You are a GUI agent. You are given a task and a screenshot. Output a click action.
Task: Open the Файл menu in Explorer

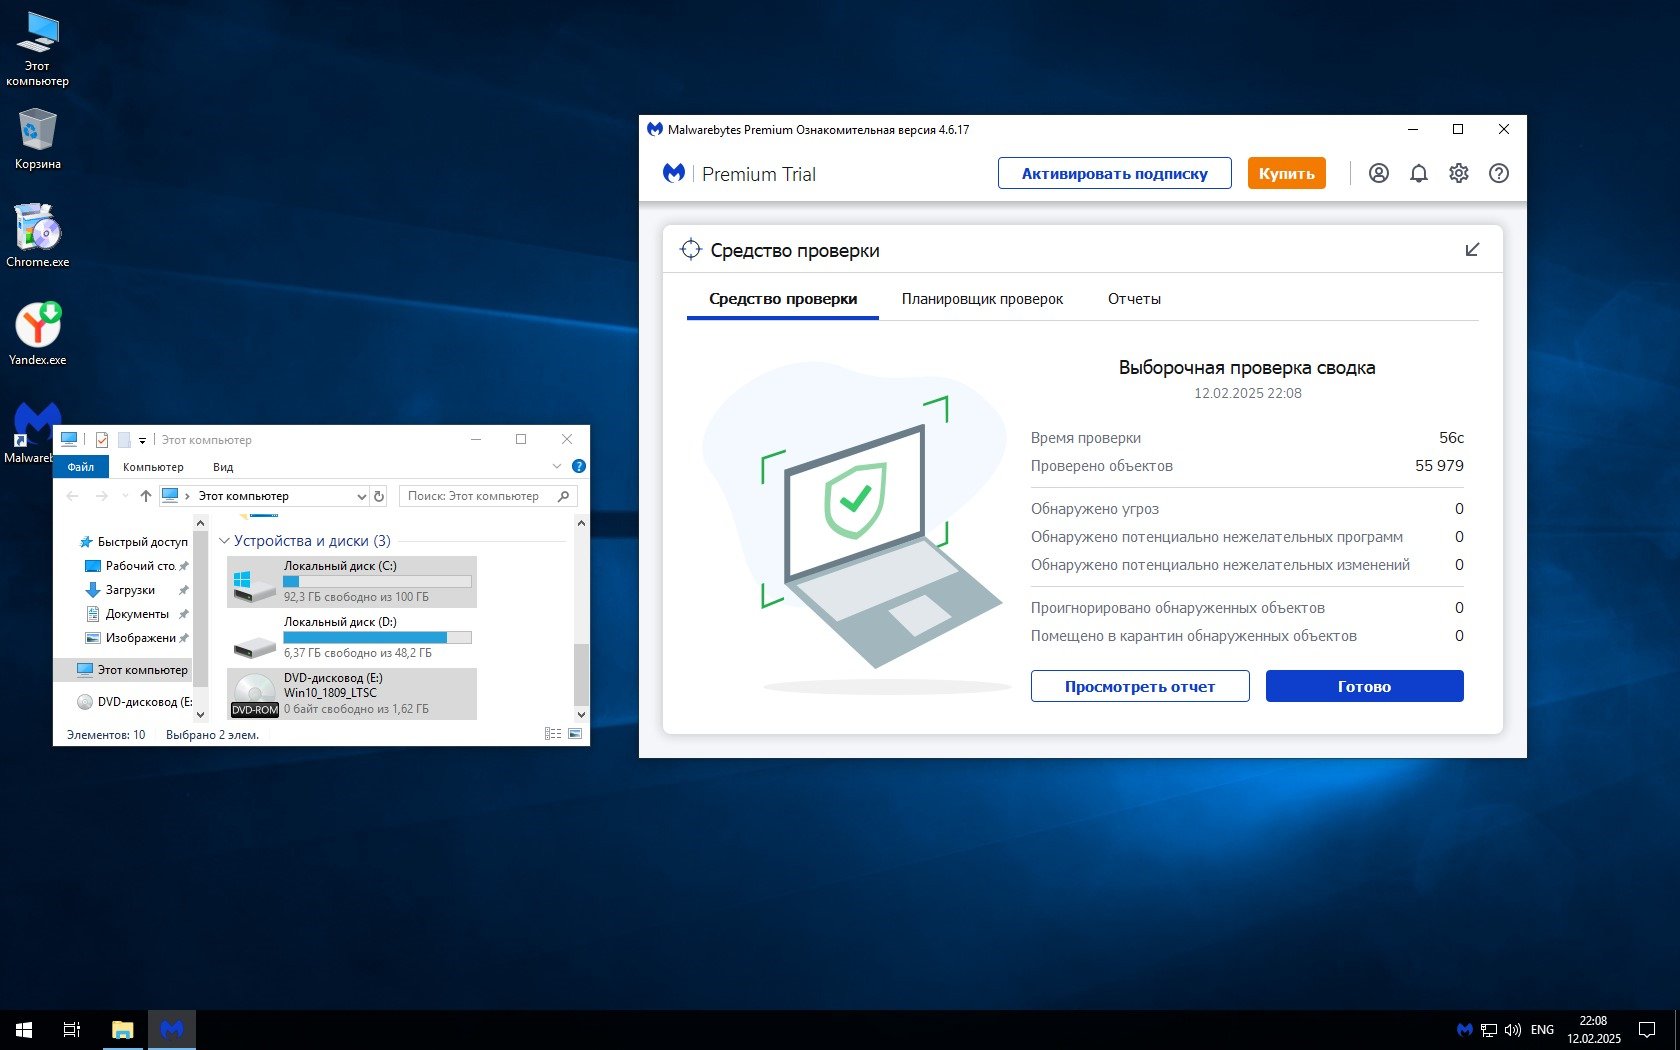[81, 467]
